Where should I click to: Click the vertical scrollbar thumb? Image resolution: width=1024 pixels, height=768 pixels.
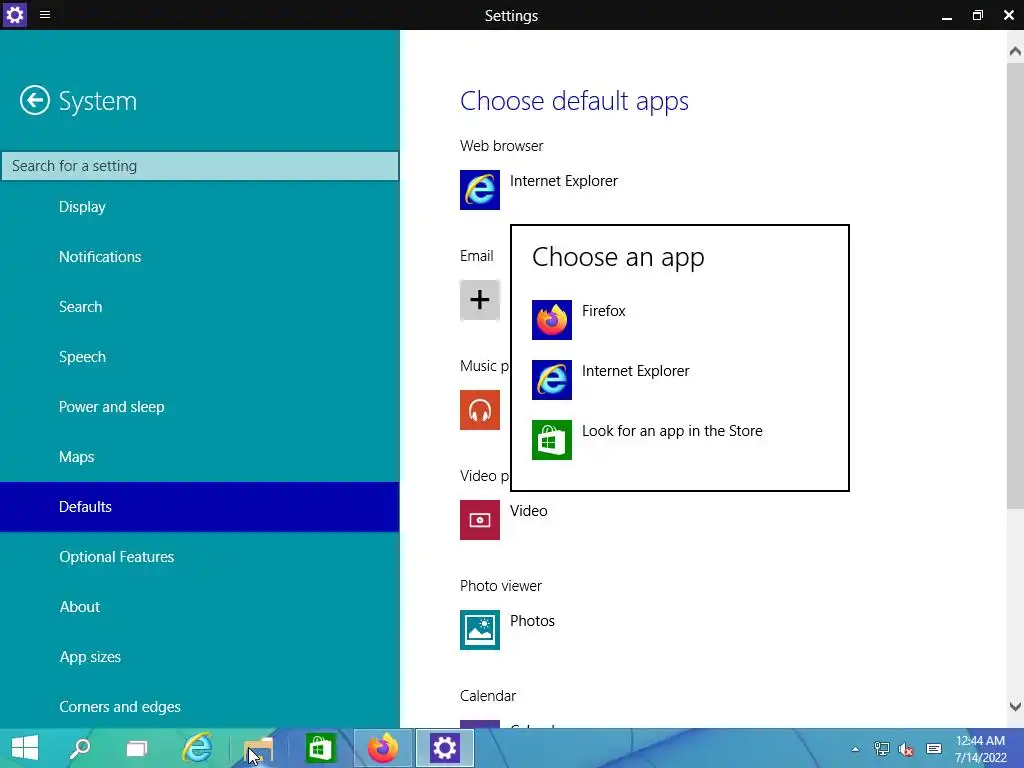(1015, 285)
